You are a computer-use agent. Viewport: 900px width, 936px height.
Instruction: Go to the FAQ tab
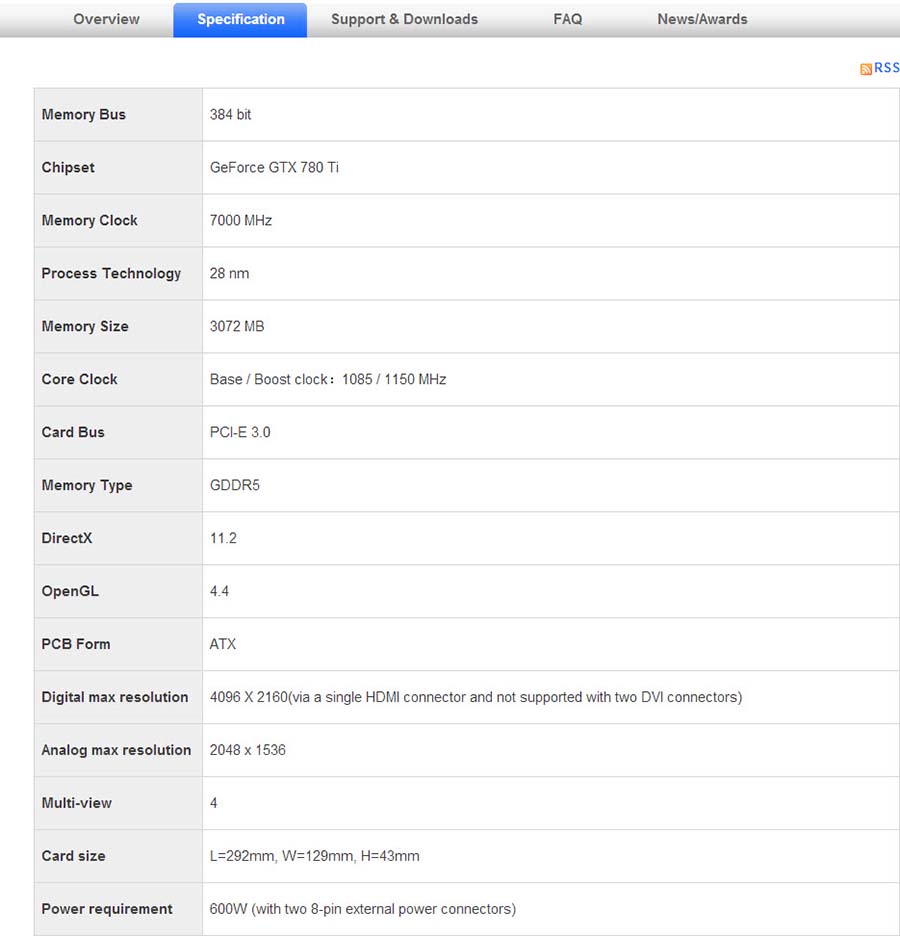(x=567, y=19)
